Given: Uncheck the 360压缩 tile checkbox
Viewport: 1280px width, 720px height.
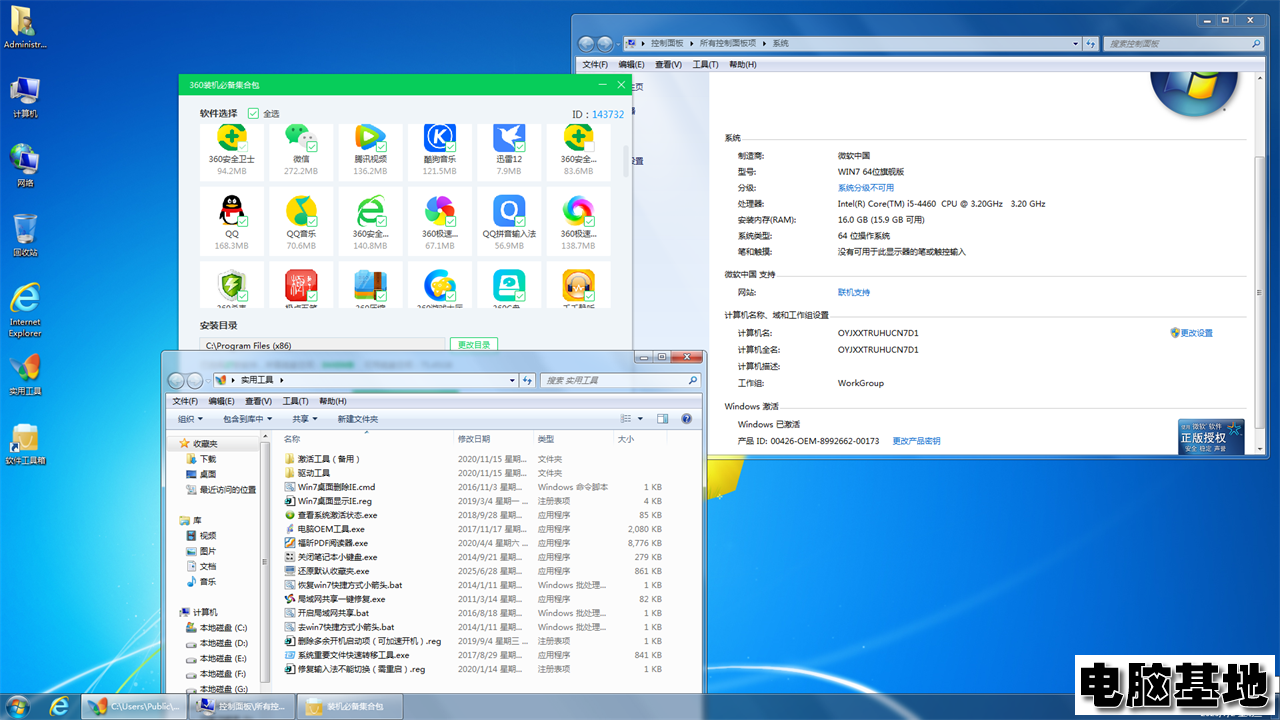Looking at the screenshot, I should pyautogui.click(x=381, y=296).
